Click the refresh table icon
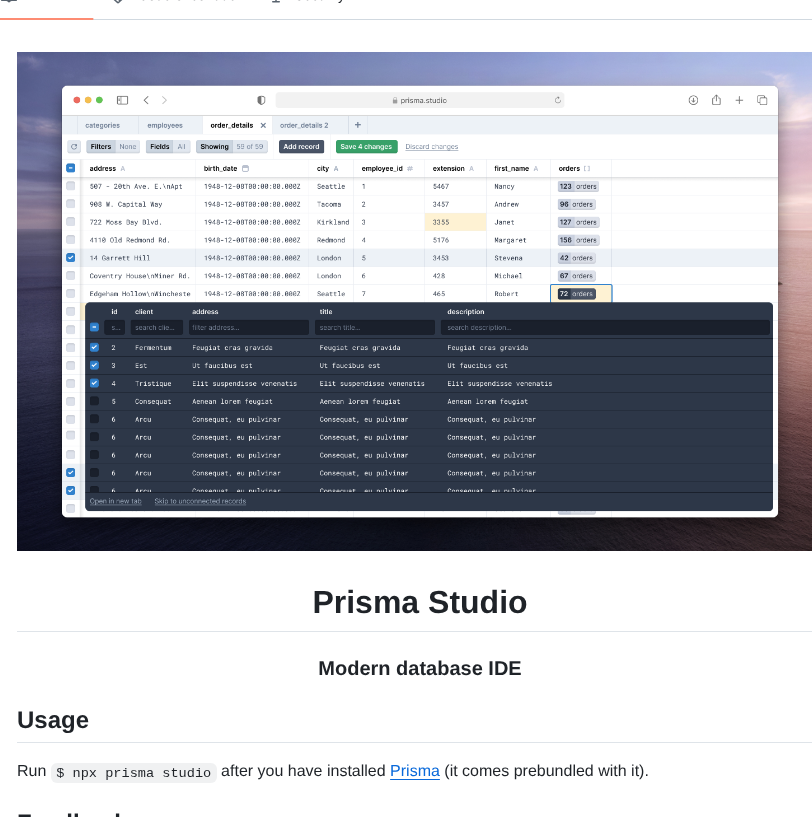This screenshot has width=812, height=817. coord(75,146)
